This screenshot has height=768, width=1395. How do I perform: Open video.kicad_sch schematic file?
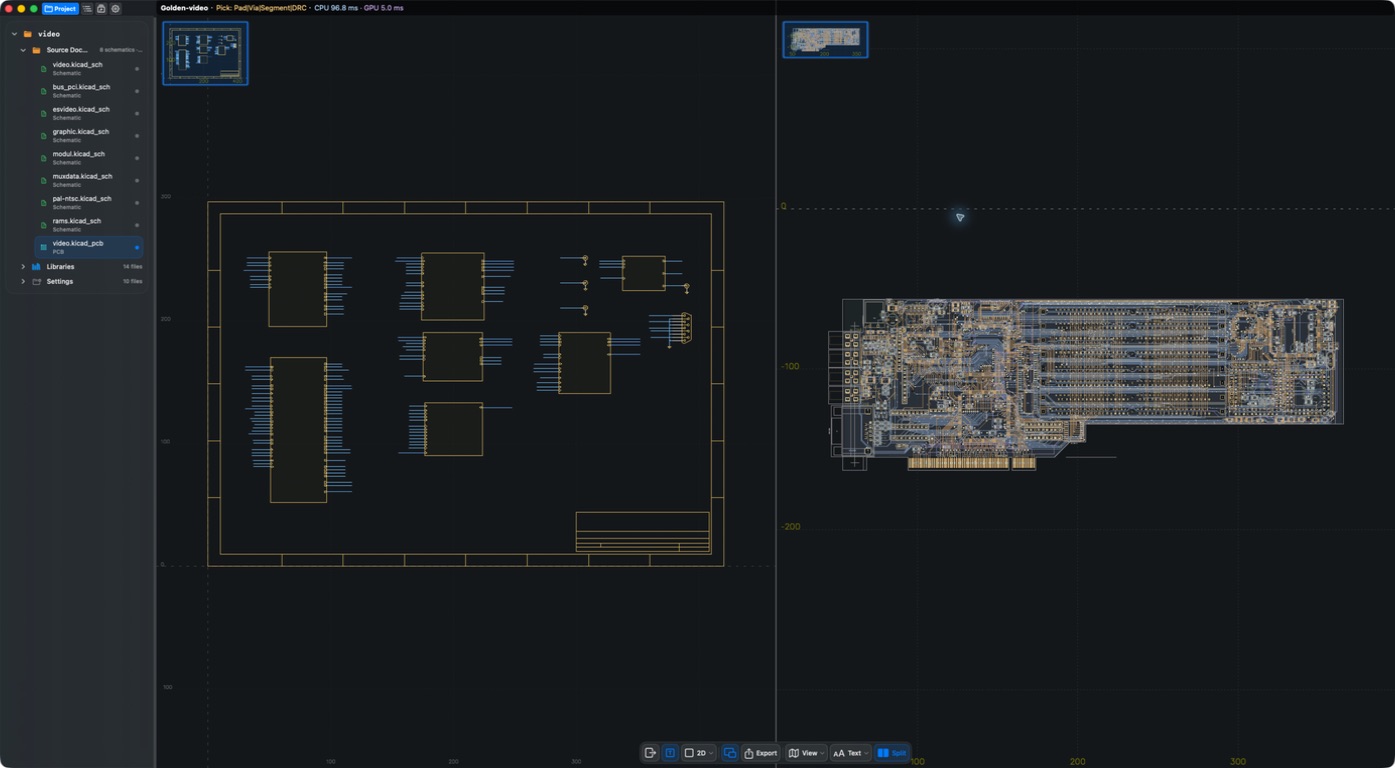(88, 68)
